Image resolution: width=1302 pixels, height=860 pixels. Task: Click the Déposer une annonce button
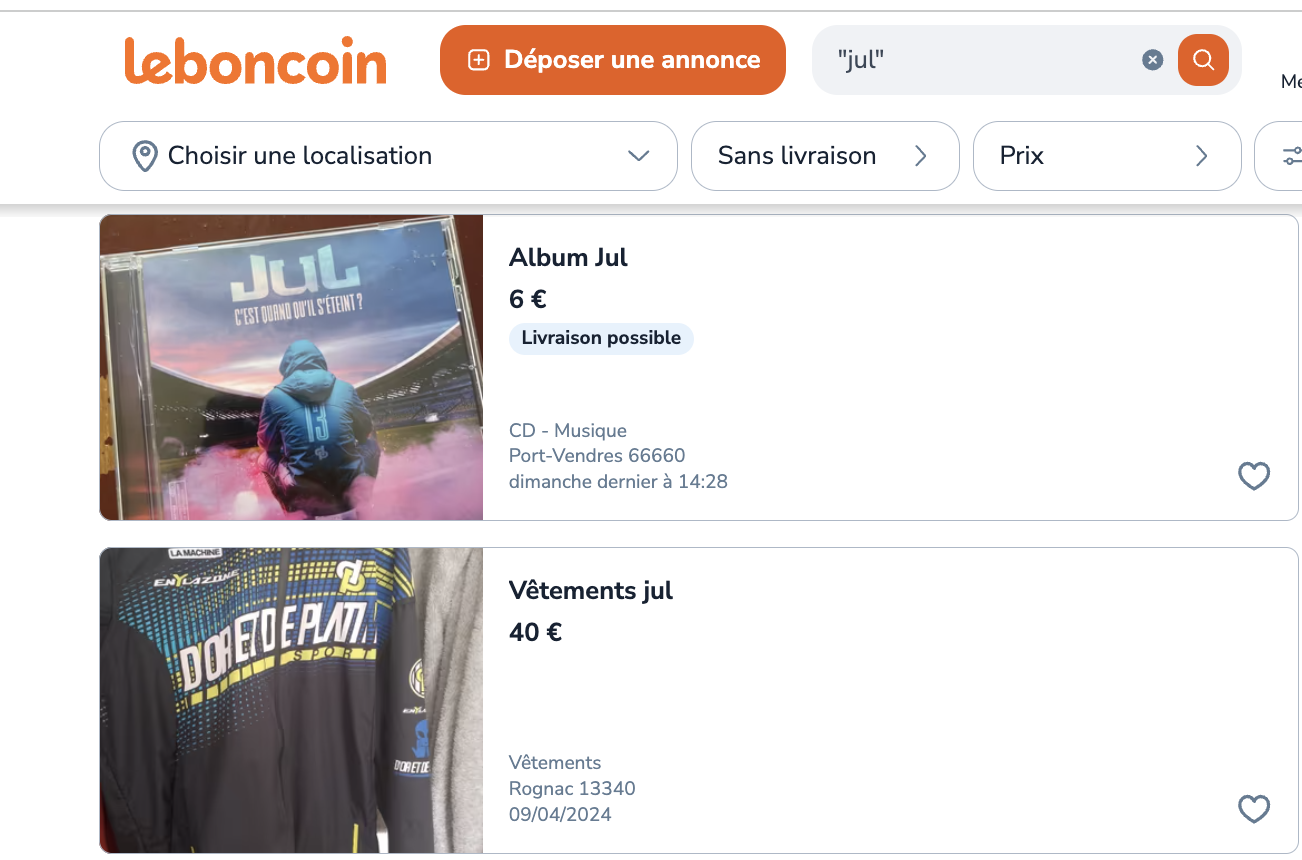click(612, 60)
